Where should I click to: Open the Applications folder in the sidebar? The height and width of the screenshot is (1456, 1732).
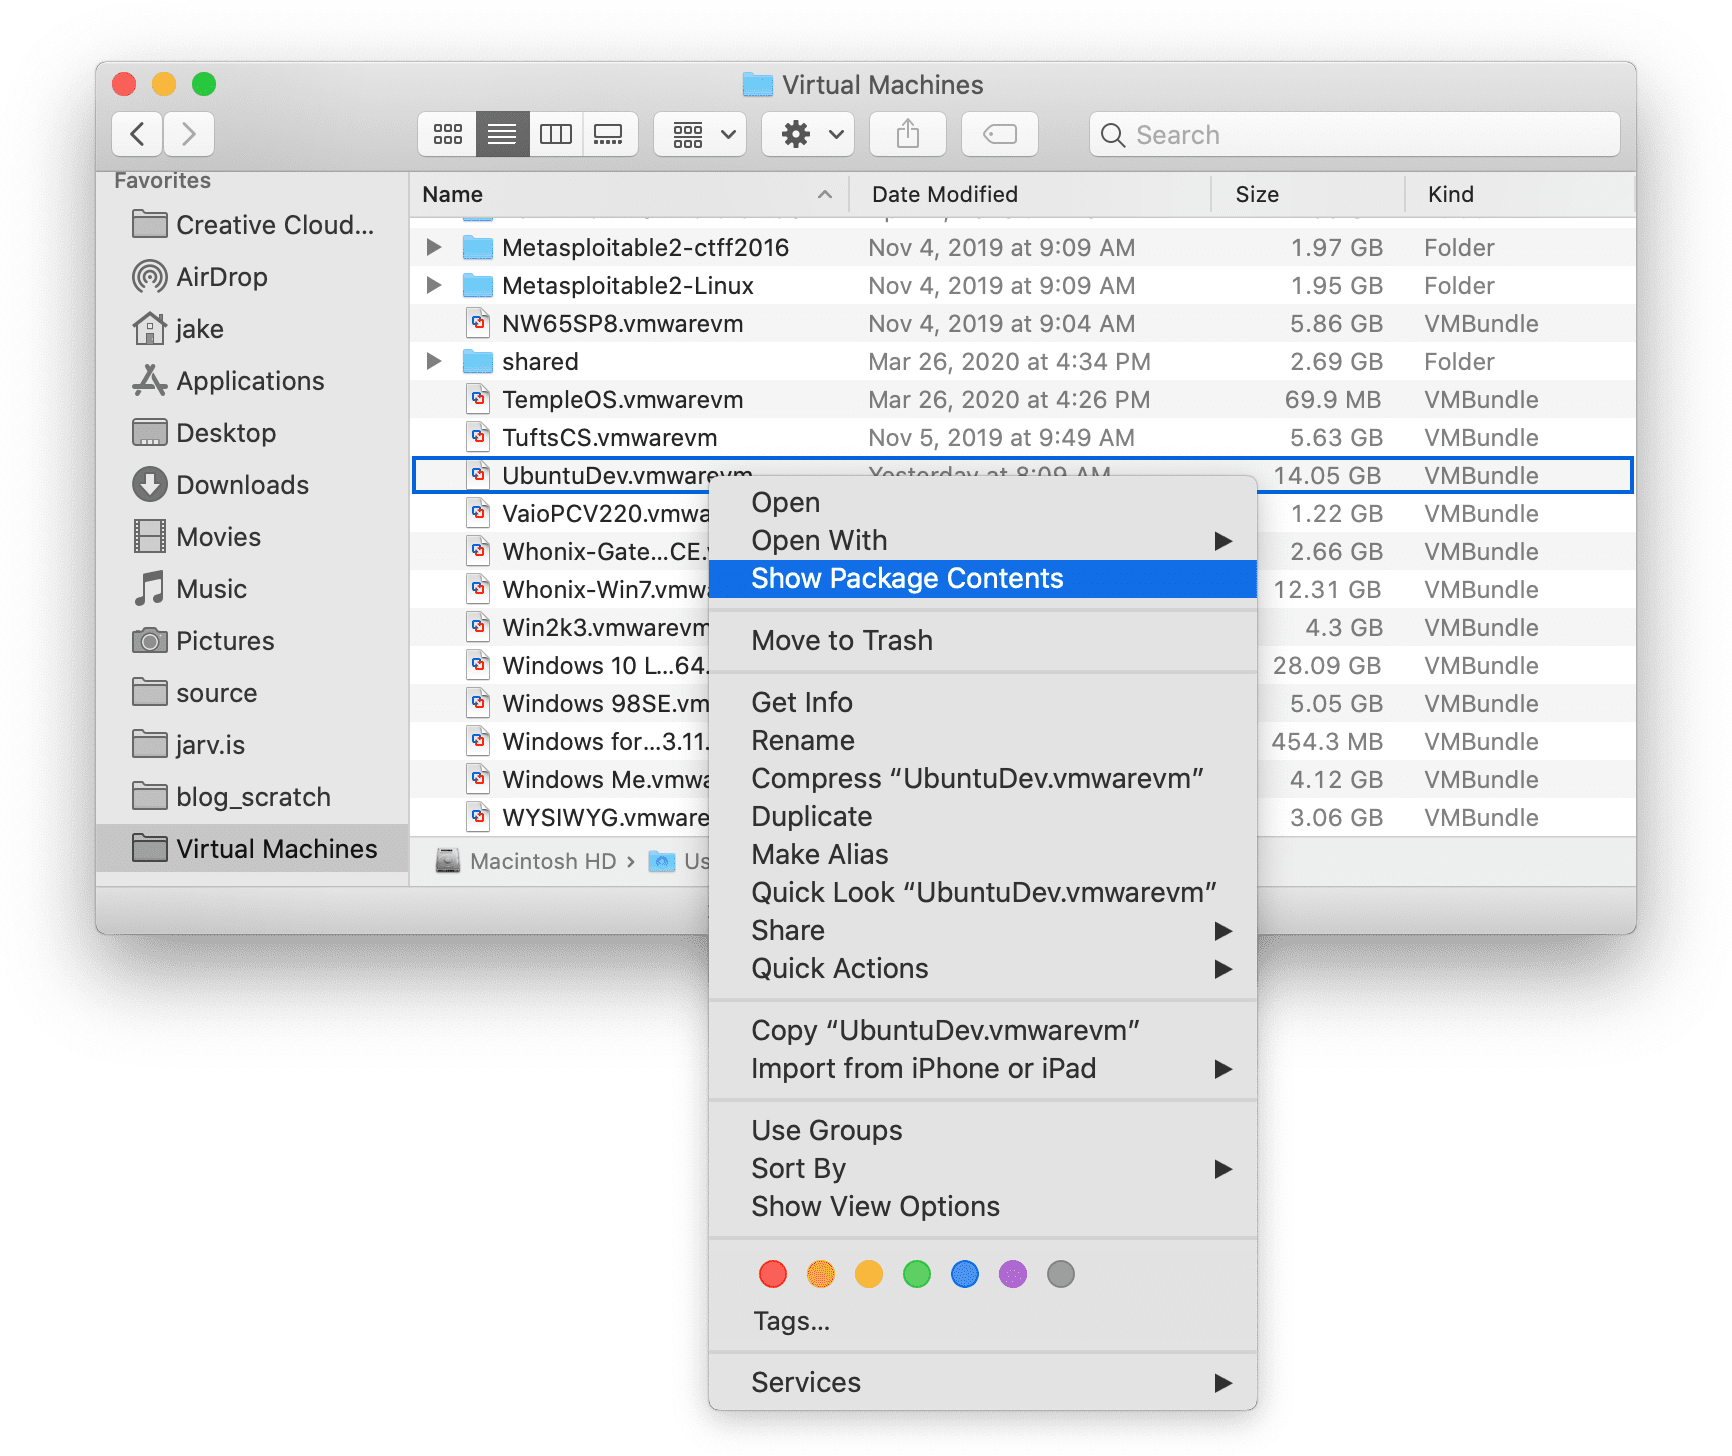coord(250,380)
